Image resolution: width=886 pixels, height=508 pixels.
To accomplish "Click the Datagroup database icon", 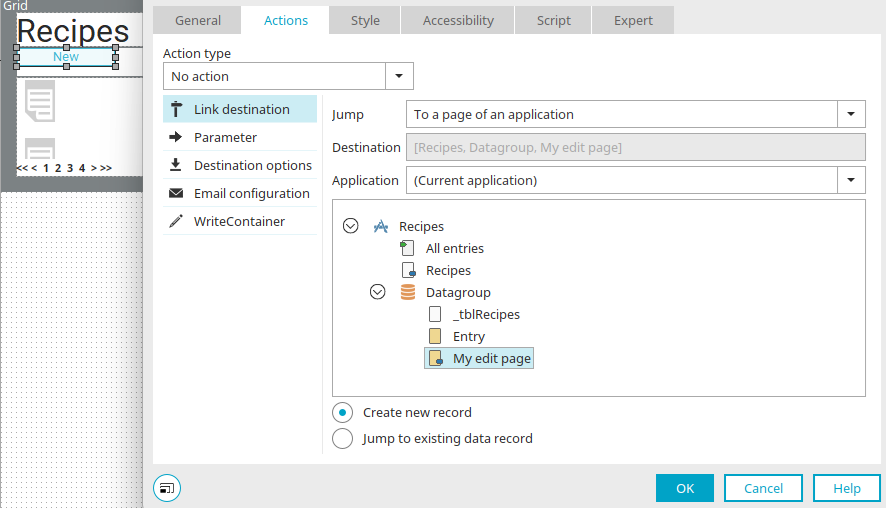I will [x=407, y=292].
